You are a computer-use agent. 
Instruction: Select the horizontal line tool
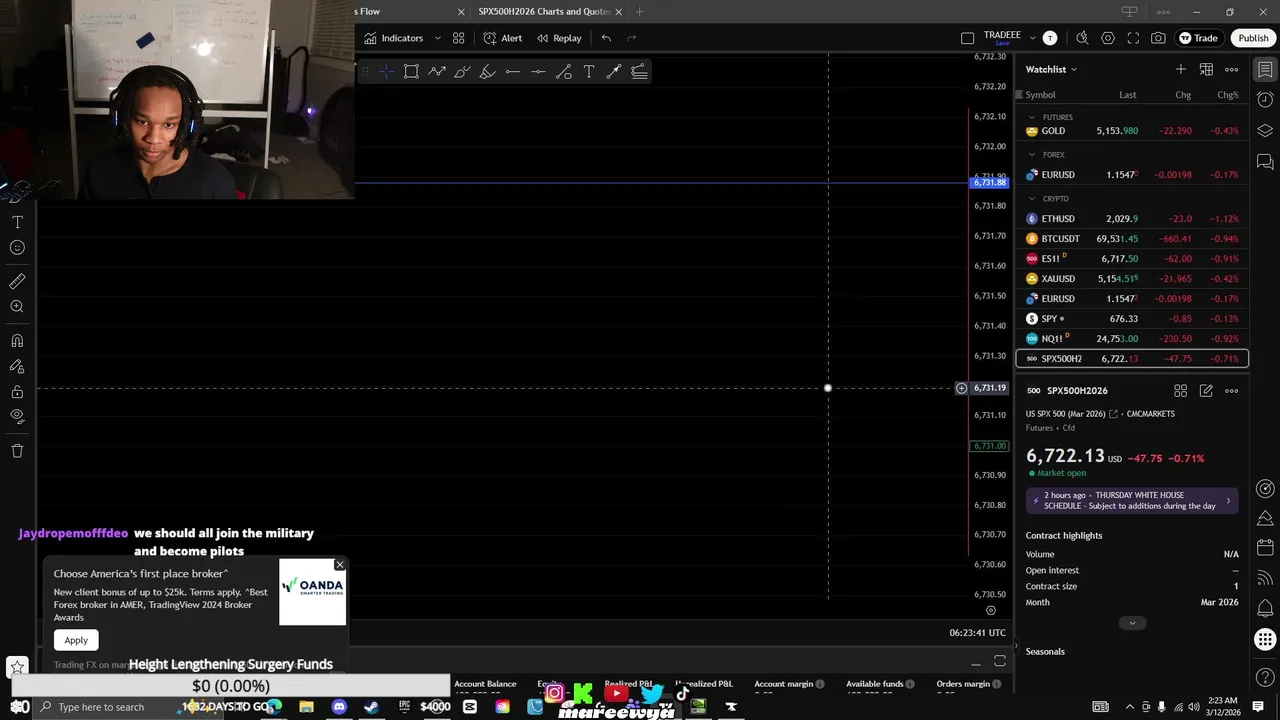click(538, 71)
